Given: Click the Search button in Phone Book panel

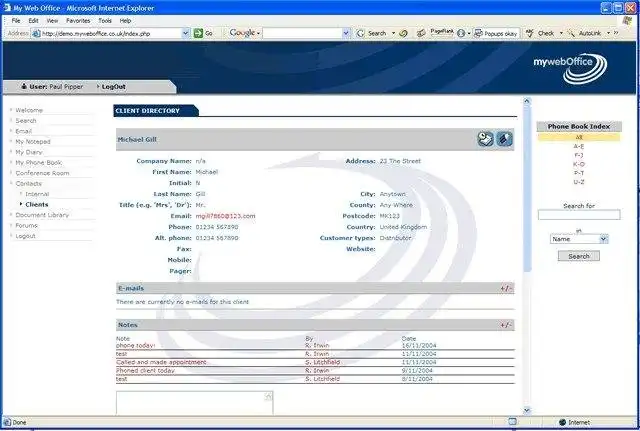Looking at the screenshot, I should 579,256.
